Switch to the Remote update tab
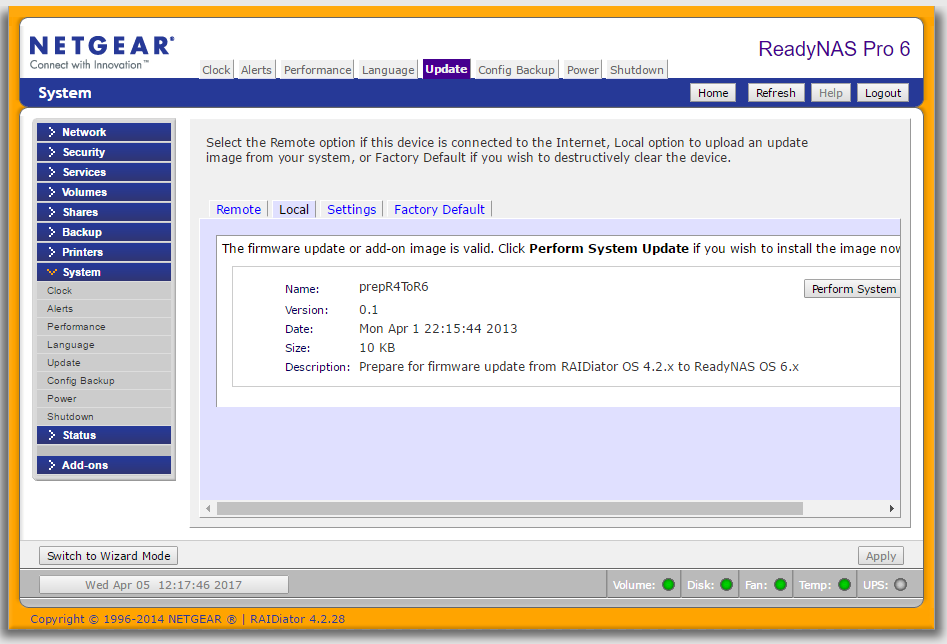The width and height of the screenshot is (947, 644). click(239, 210)
